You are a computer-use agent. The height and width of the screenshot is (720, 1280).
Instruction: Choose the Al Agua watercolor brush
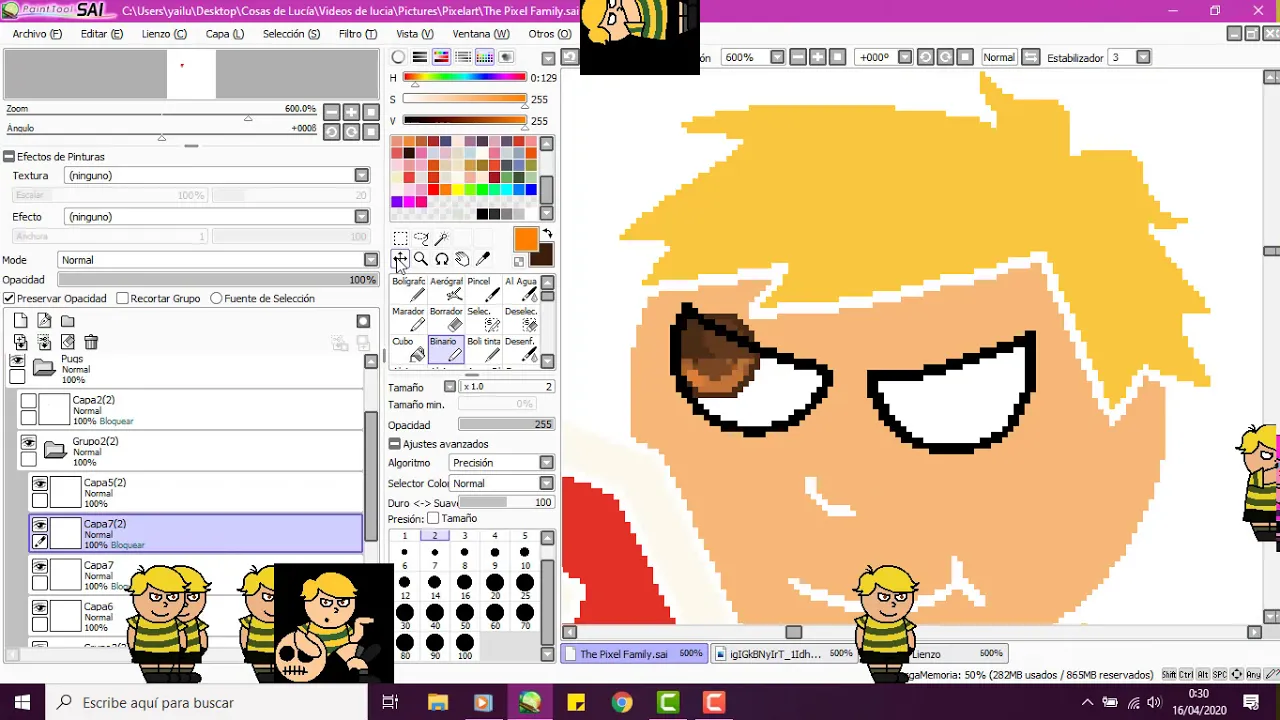point(521,289)
